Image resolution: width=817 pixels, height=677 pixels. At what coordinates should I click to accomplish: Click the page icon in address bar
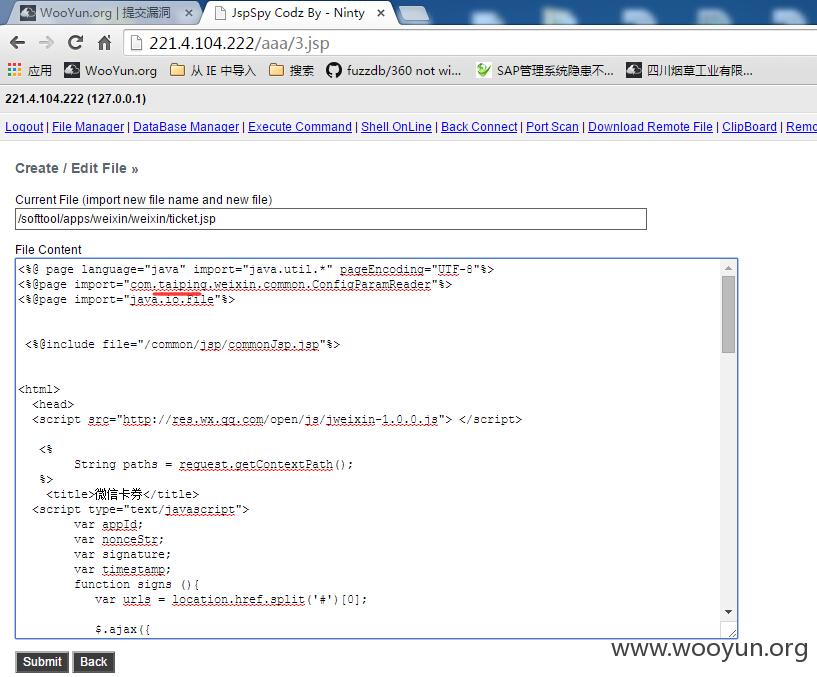click(x=136, y=43)
